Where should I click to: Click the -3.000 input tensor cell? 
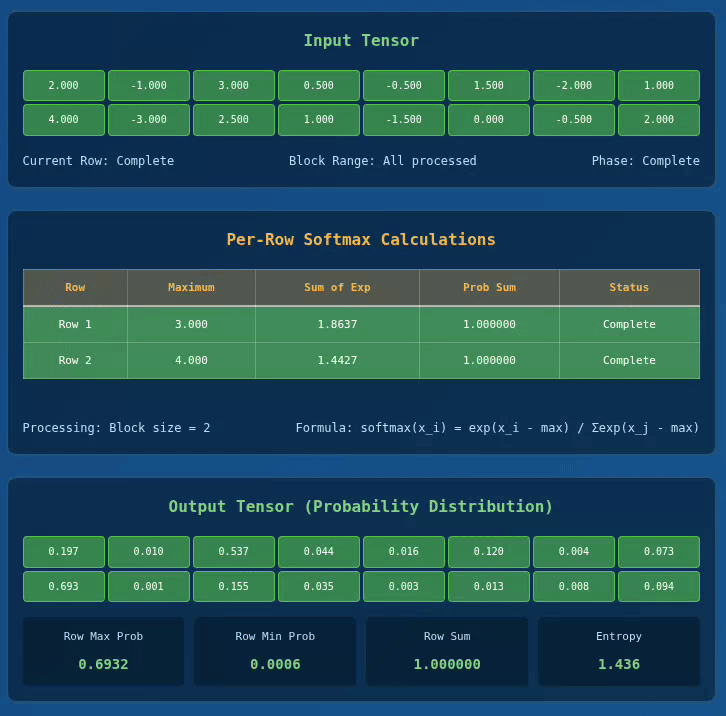click(x=149, y=120)
